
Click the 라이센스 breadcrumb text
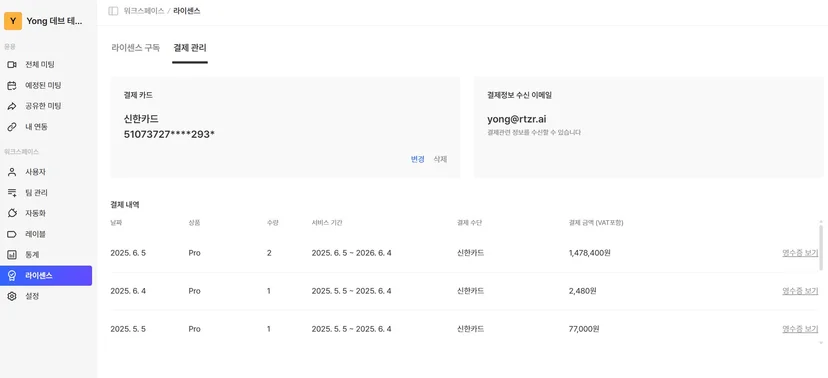[186, 11]
